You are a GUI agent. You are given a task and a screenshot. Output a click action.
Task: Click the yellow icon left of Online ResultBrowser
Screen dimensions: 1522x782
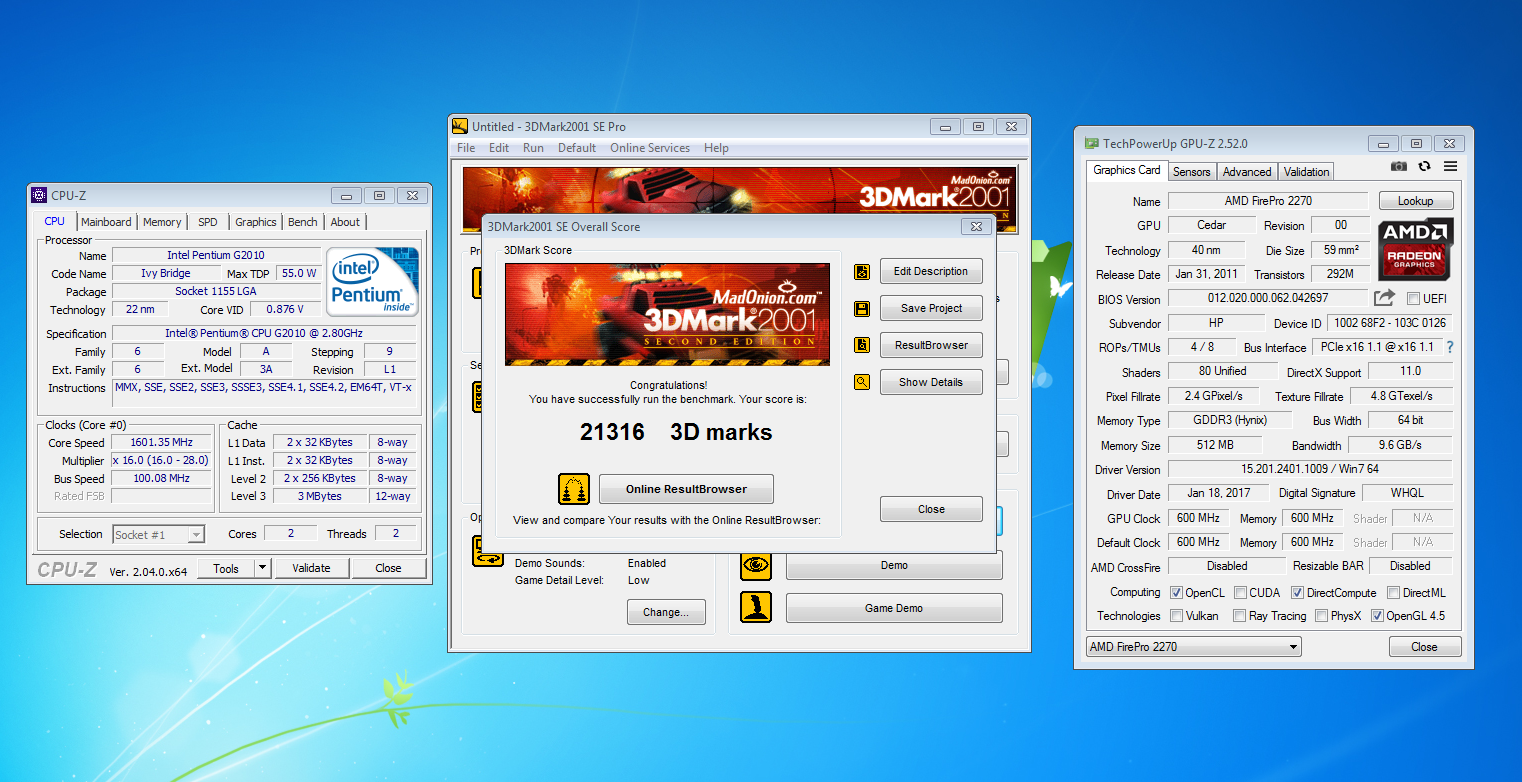pyautogui.click(x=574, y=489)
